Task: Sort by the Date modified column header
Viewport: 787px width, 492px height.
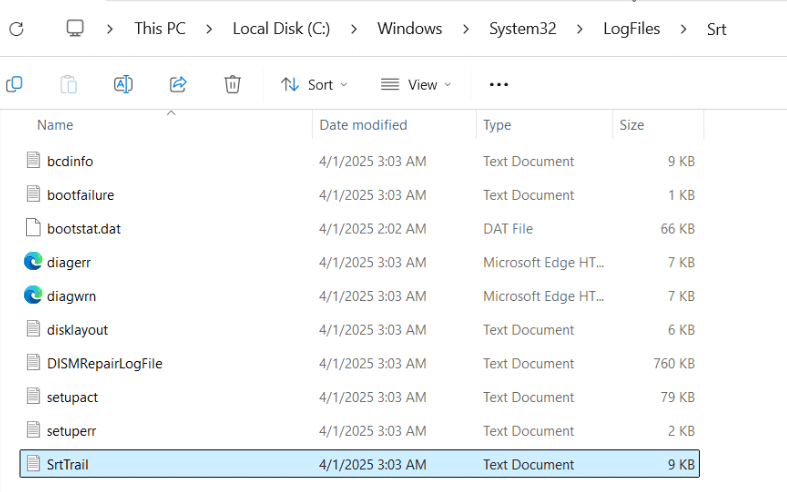Action: (363, 125)
